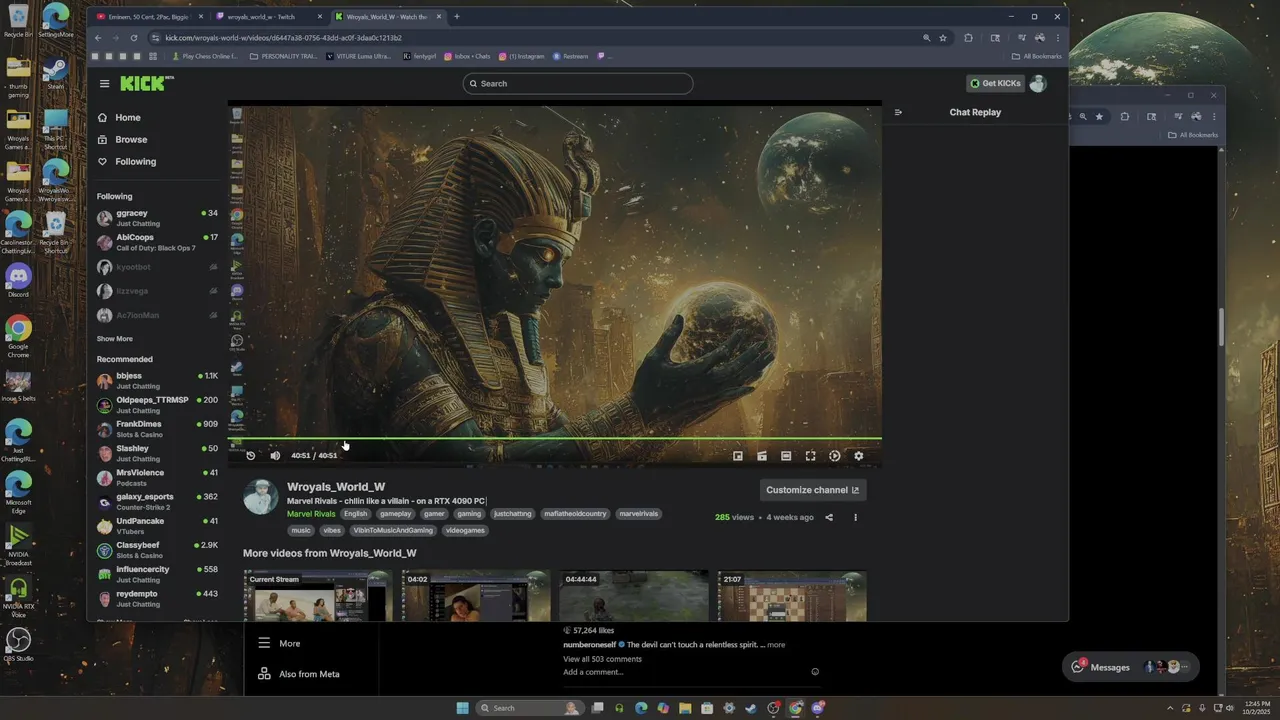Open FrankDimes recommended channel

point(158,428)
